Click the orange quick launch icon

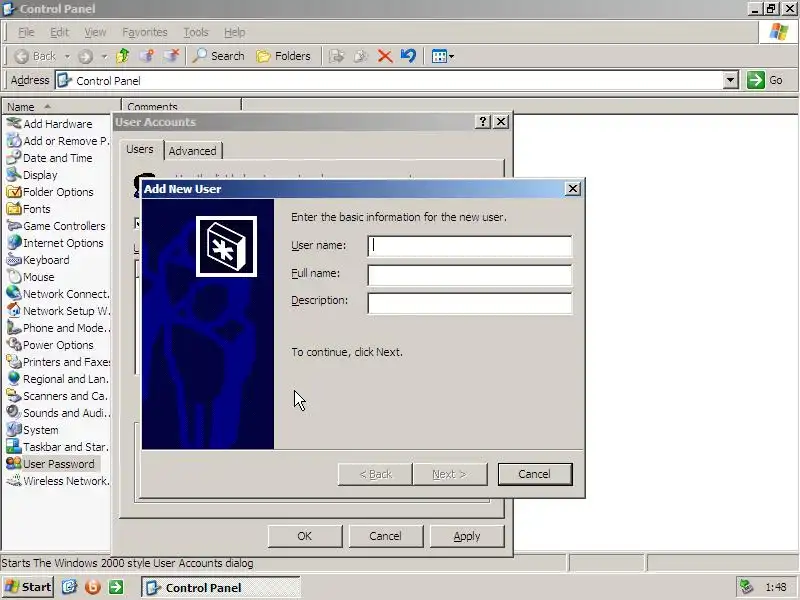(x=93, y=587)
